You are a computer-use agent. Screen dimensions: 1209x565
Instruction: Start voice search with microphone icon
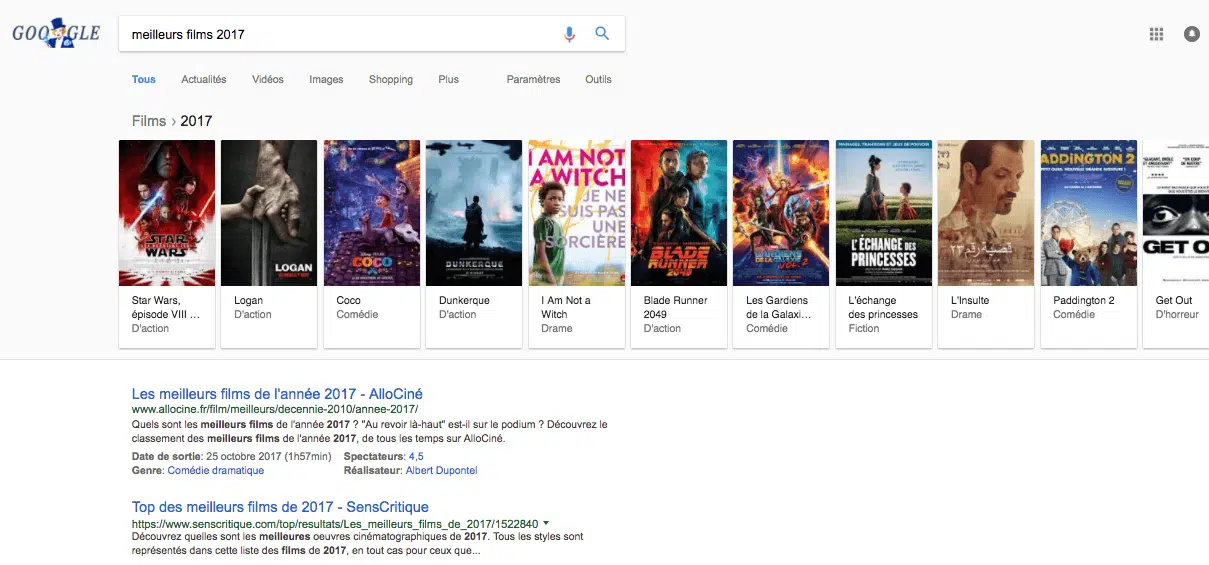[x=569, y=34]
